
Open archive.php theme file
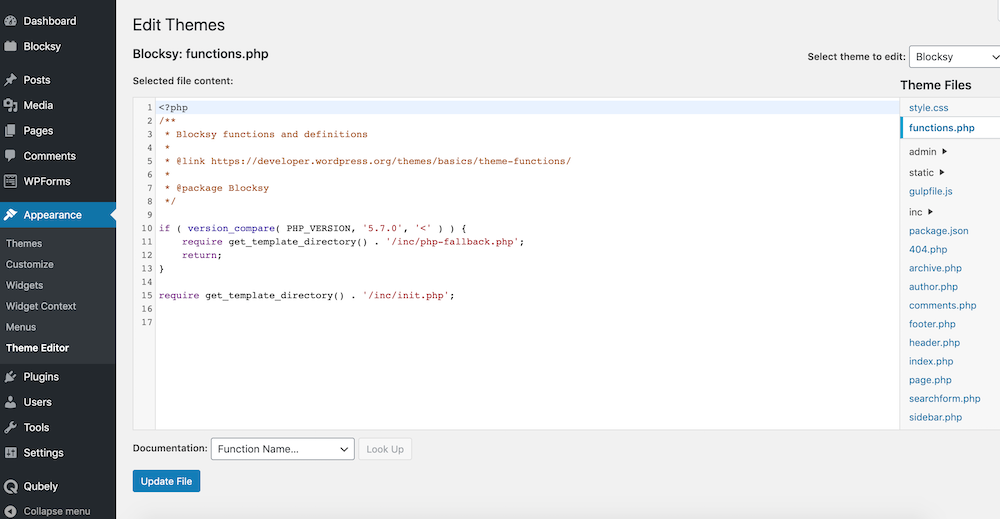[935, 268]
